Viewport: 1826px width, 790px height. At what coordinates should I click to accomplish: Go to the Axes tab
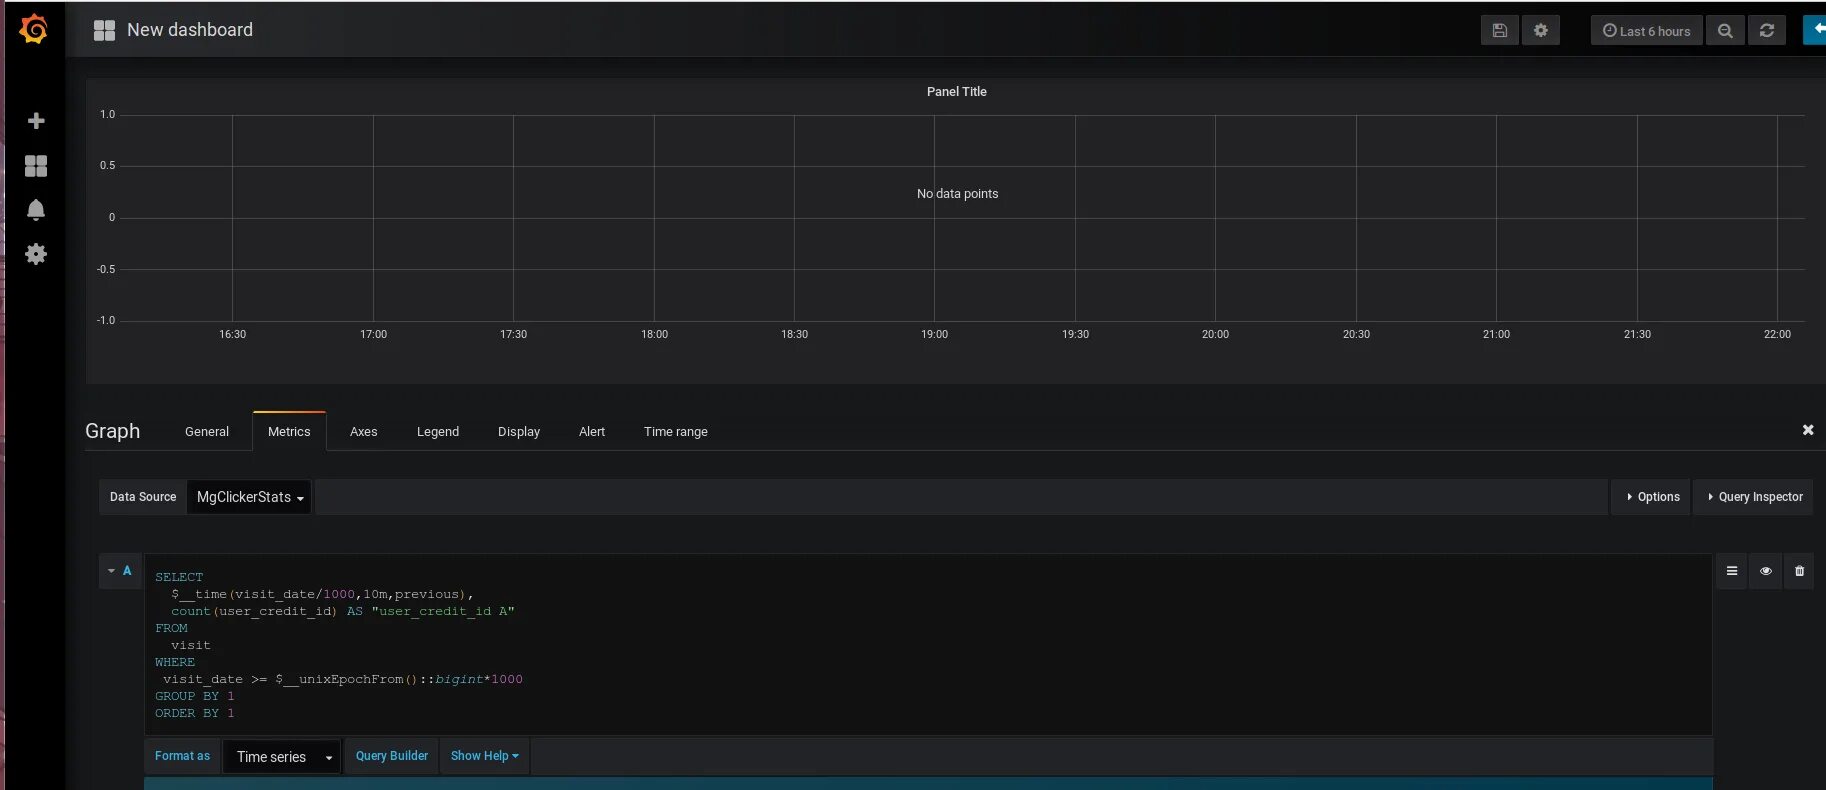(x=364, y=432)
